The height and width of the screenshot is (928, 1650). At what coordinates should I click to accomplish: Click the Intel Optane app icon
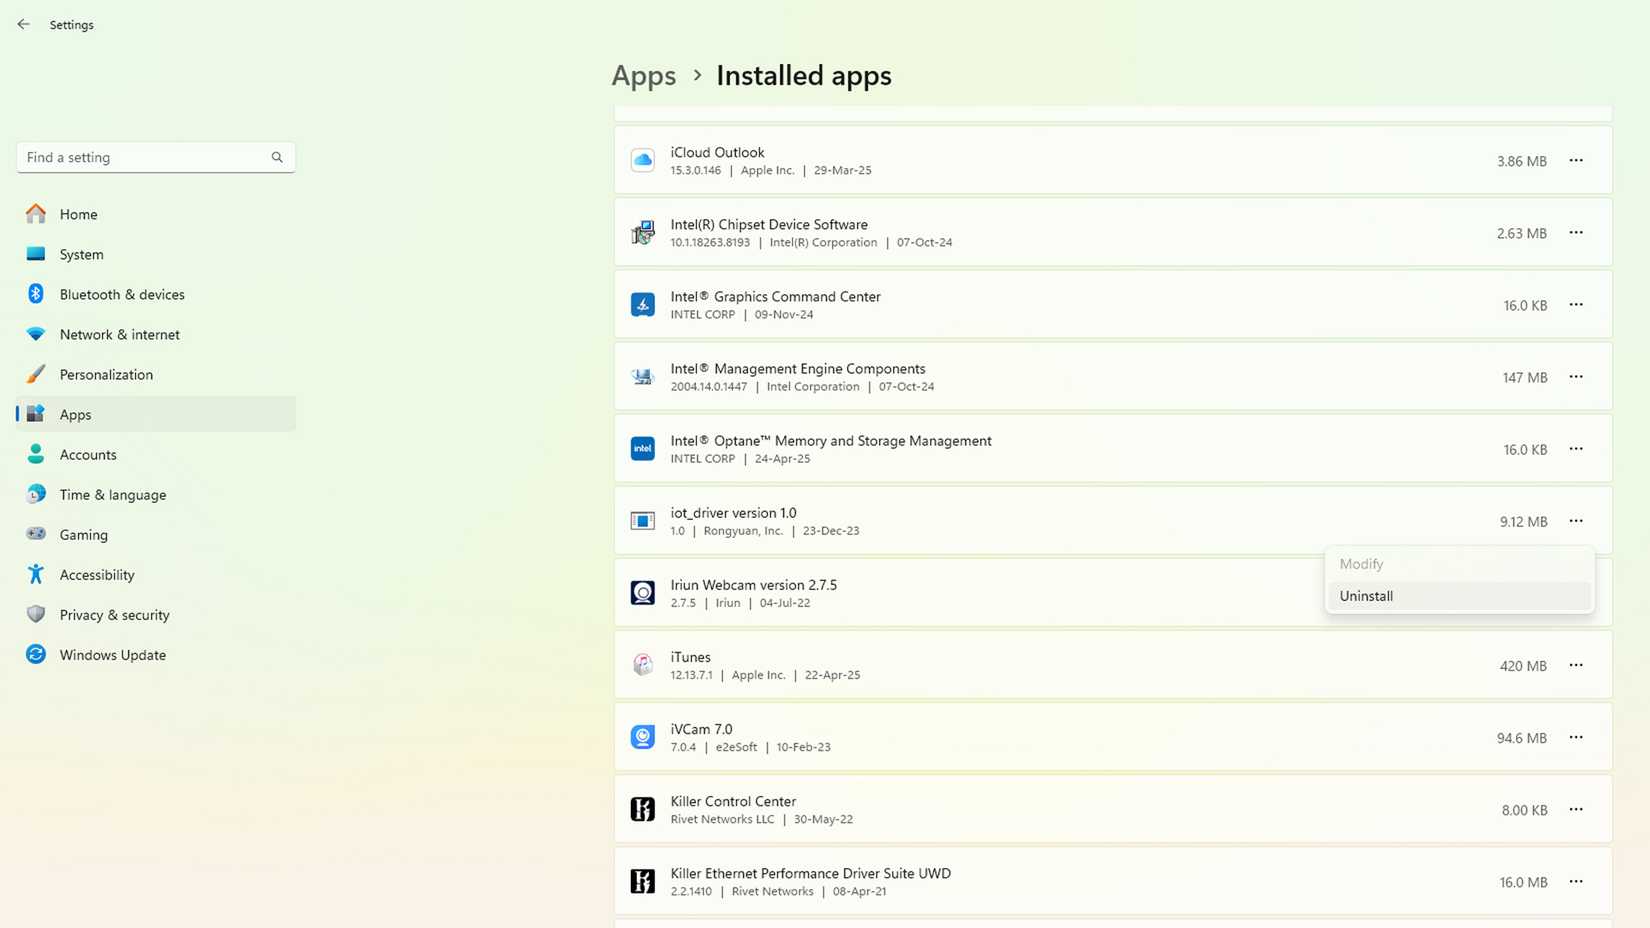tap(642, 448)
